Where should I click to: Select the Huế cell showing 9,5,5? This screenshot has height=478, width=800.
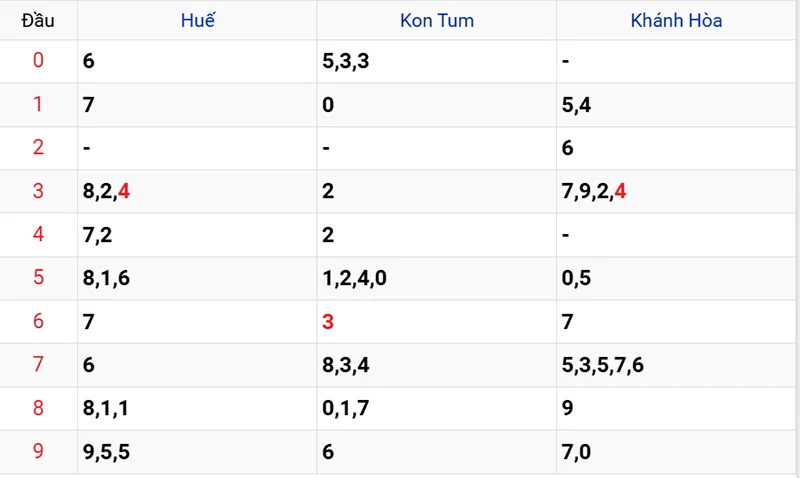click(106, 452)
